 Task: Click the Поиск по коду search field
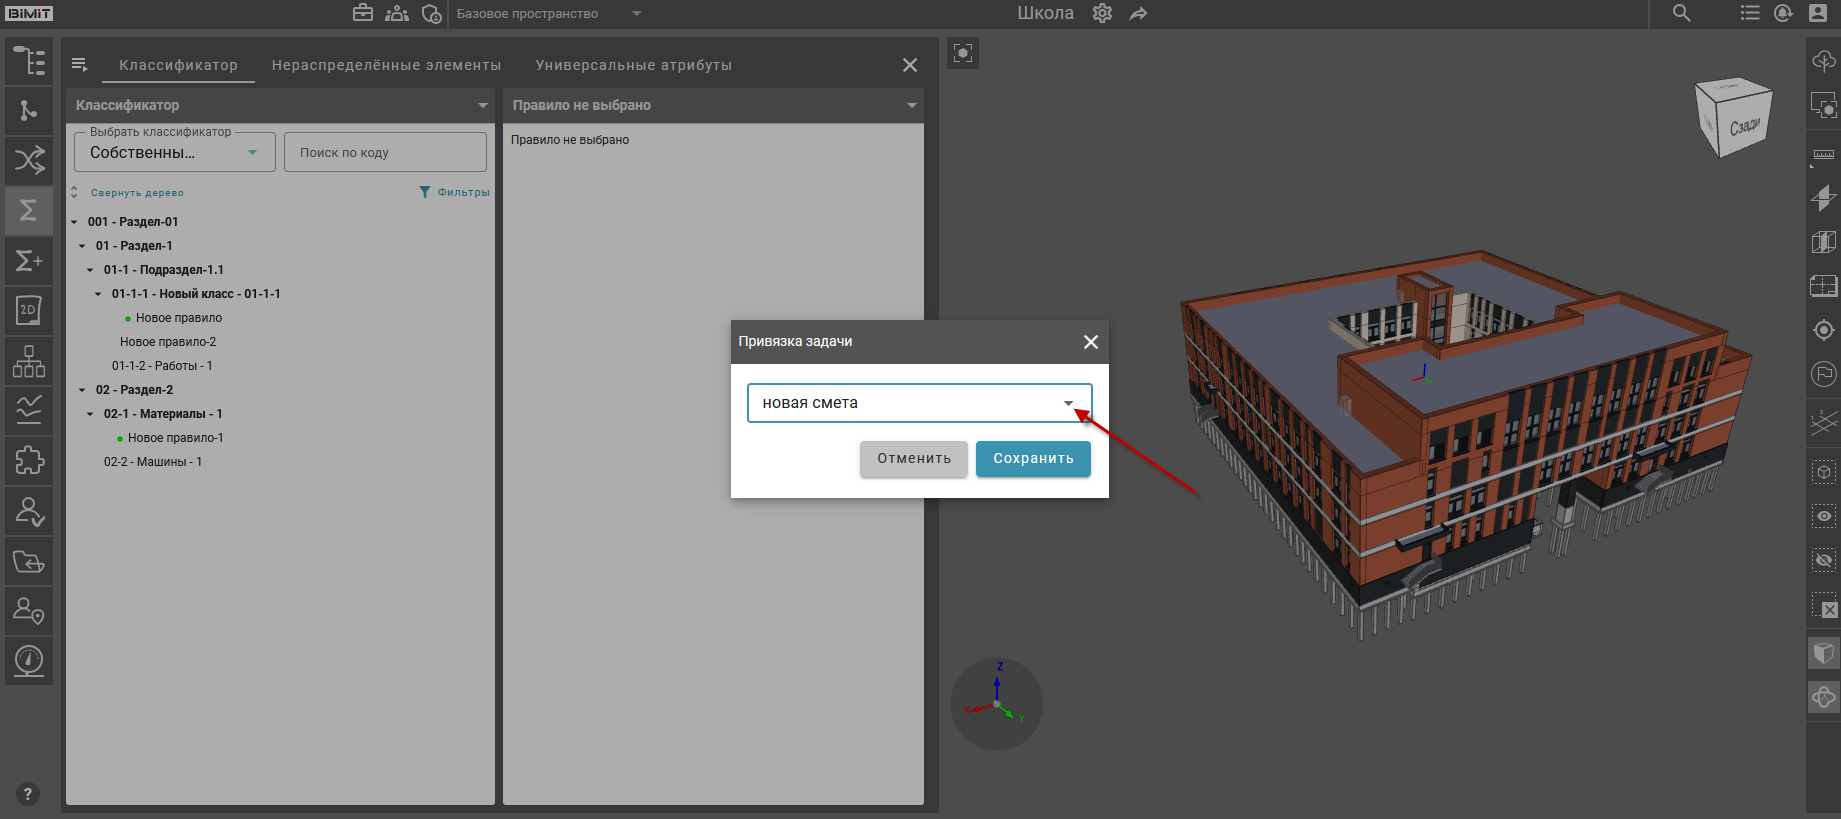(x=385, y=153)
